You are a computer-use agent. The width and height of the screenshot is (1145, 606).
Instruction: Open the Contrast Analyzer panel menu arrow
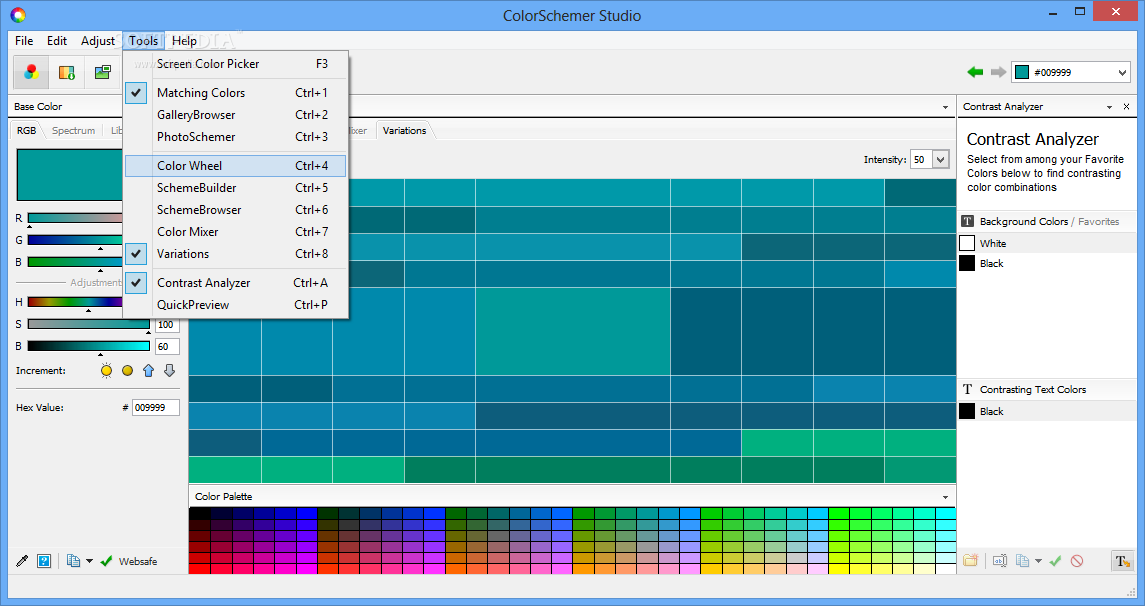[1109, 107]
